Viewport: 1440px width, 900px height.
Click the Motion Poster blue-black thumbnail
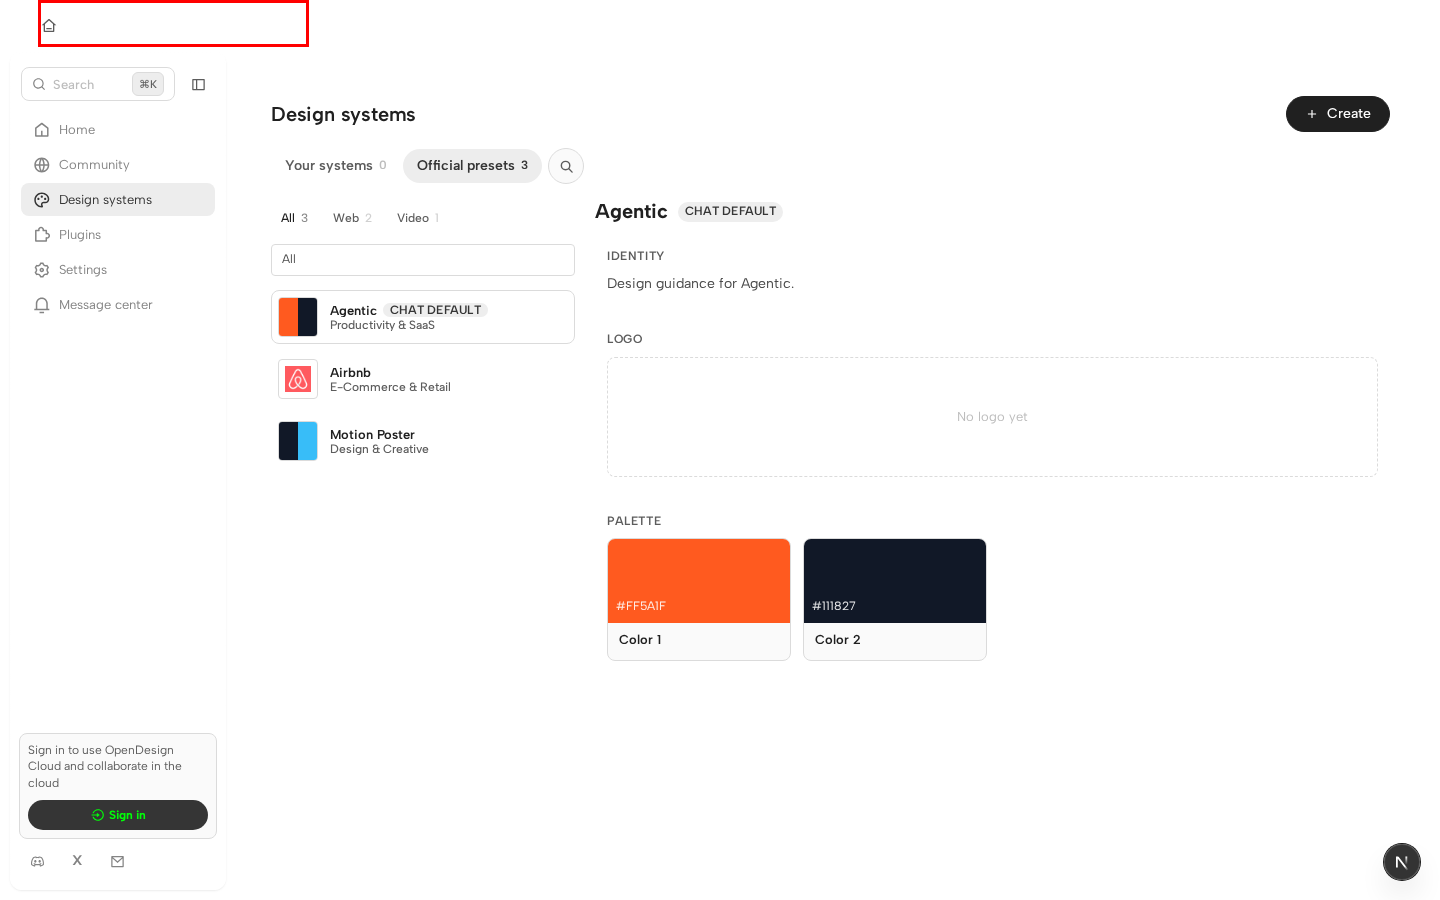(x=298, y=441)
